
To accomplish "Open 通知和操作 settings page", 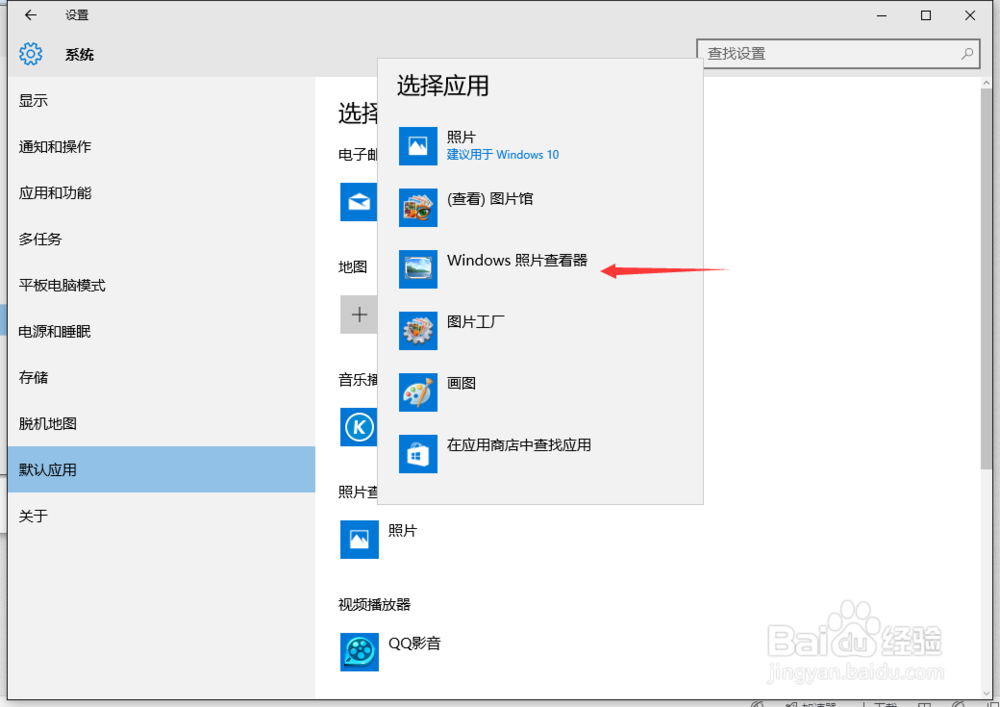I will [x=161, y=147].
